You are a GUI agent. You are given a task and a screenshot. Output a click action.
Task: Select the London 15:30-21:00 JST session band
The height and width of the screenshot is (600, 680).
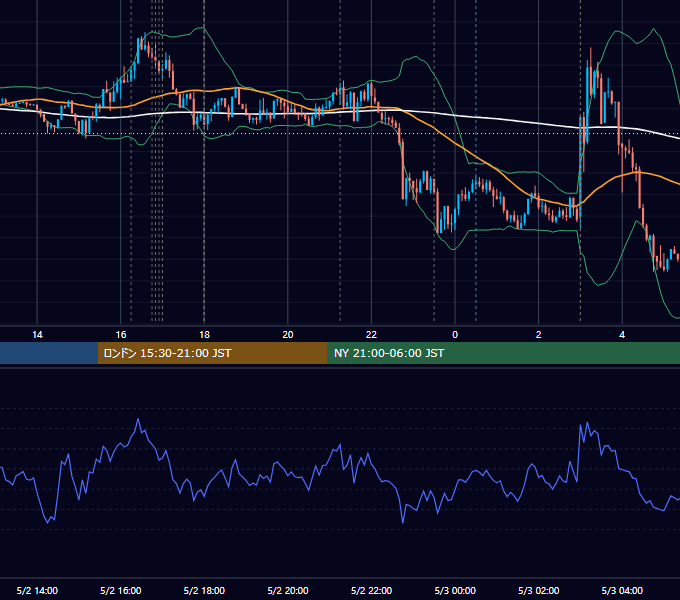pos(212,353)
